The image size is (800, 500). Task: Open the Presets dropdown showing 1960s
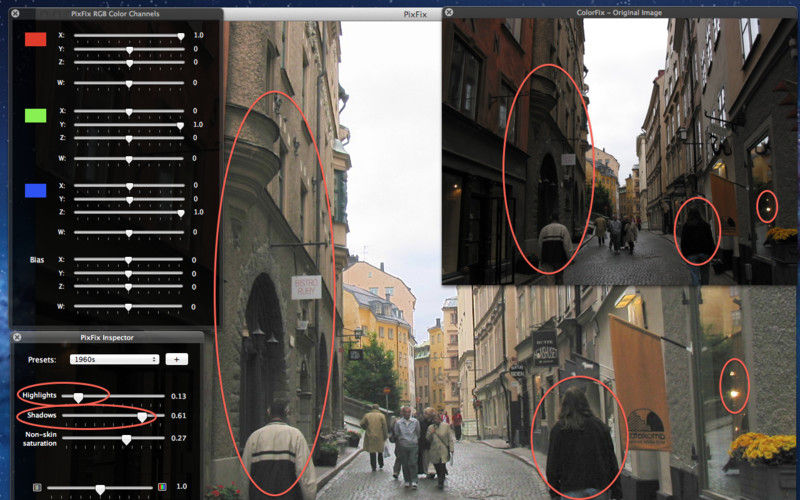click(114, 359)
